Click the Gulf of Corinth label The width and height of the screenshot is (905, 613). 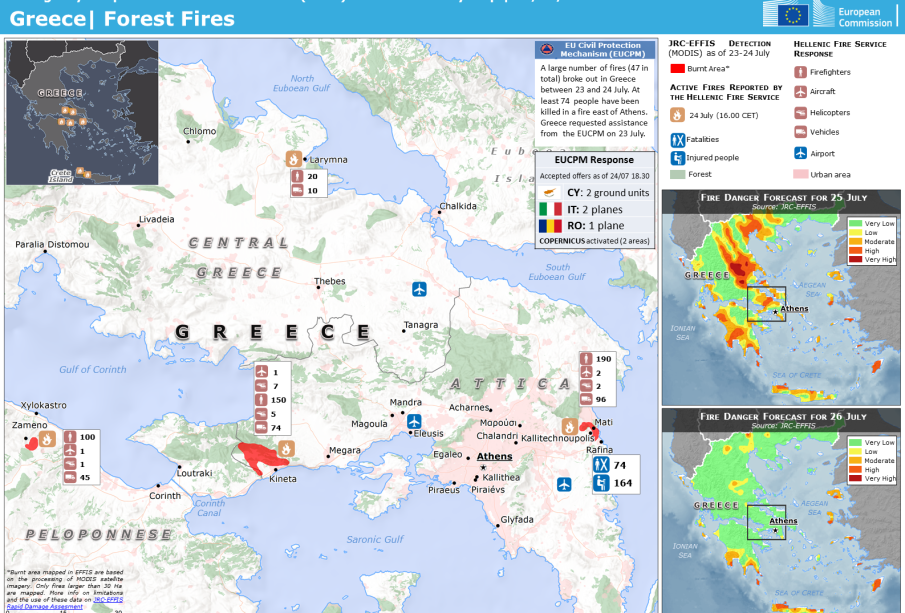coord(92,369)
